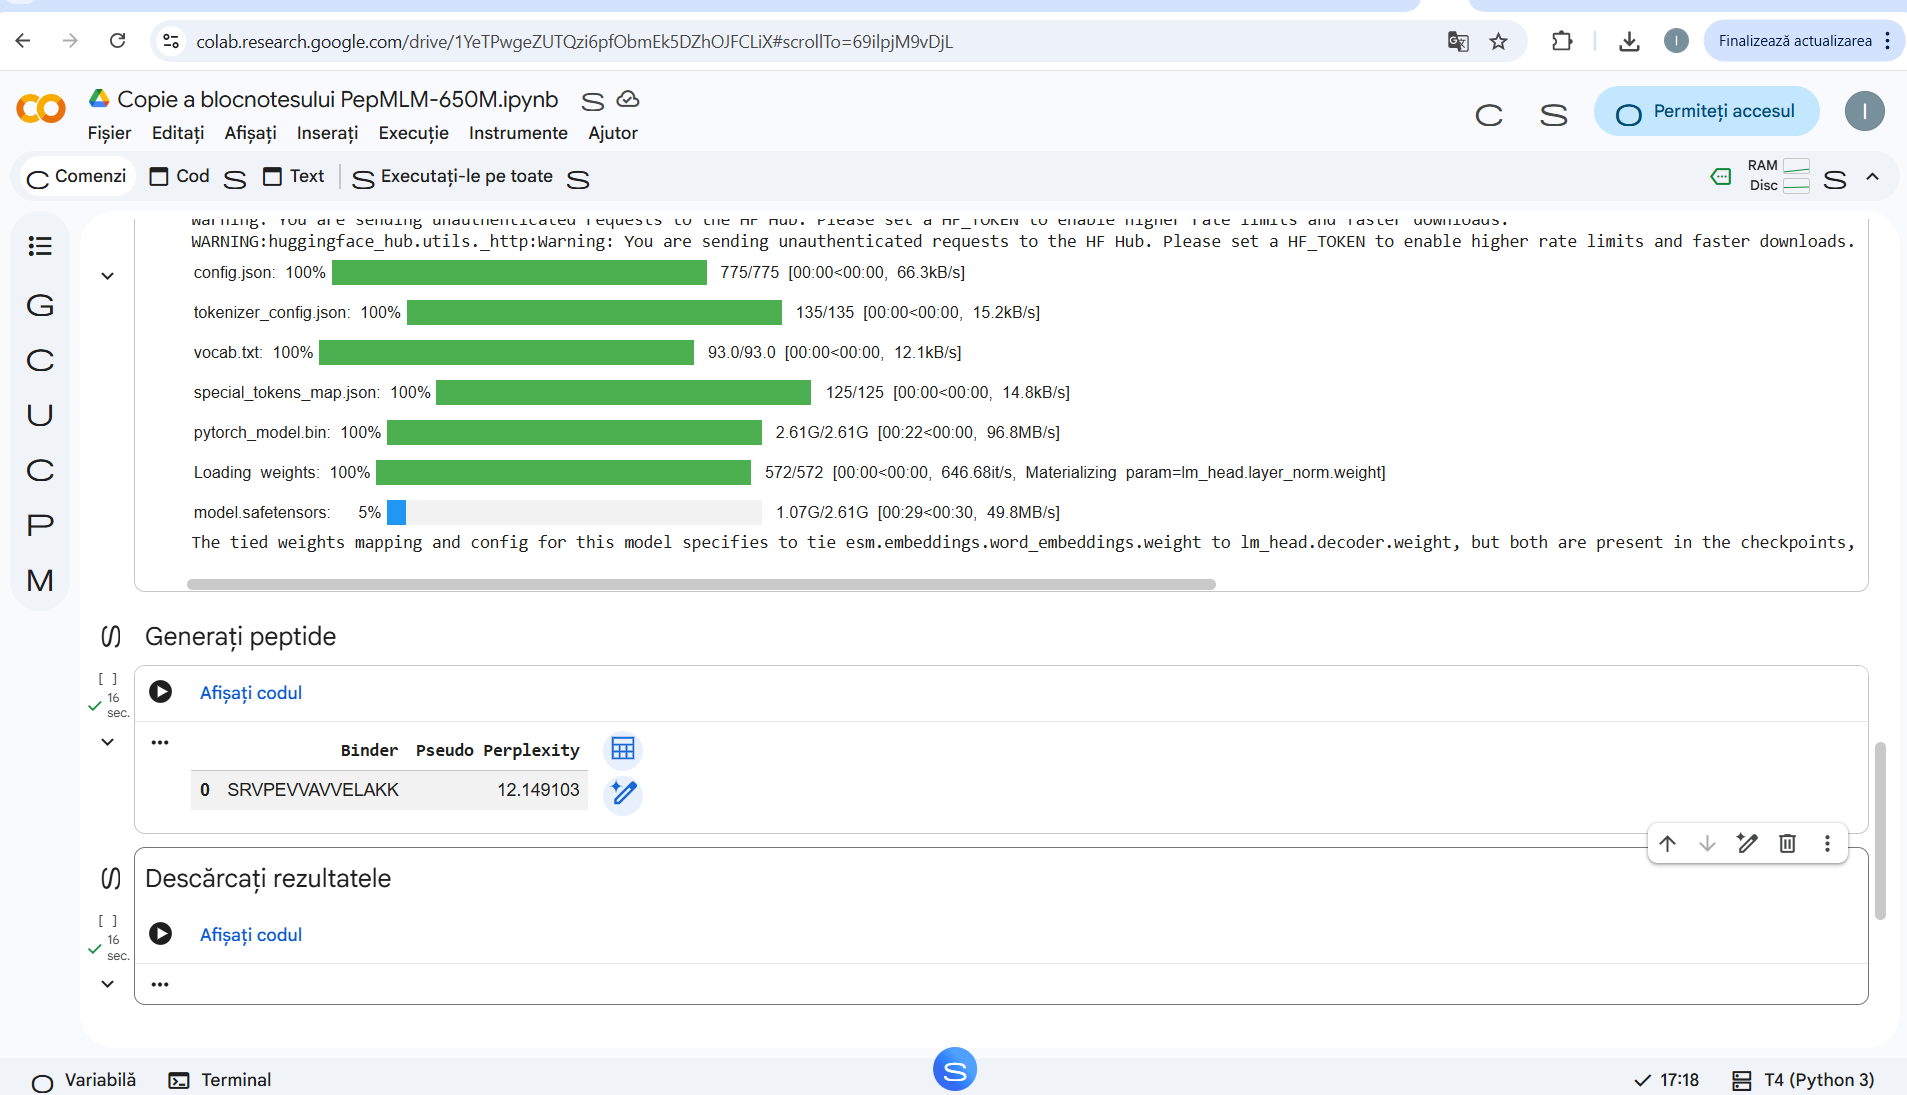Viewport: 1907px width, 1095px height.
Task: Click the browser address bar URL
Action: 574,41
